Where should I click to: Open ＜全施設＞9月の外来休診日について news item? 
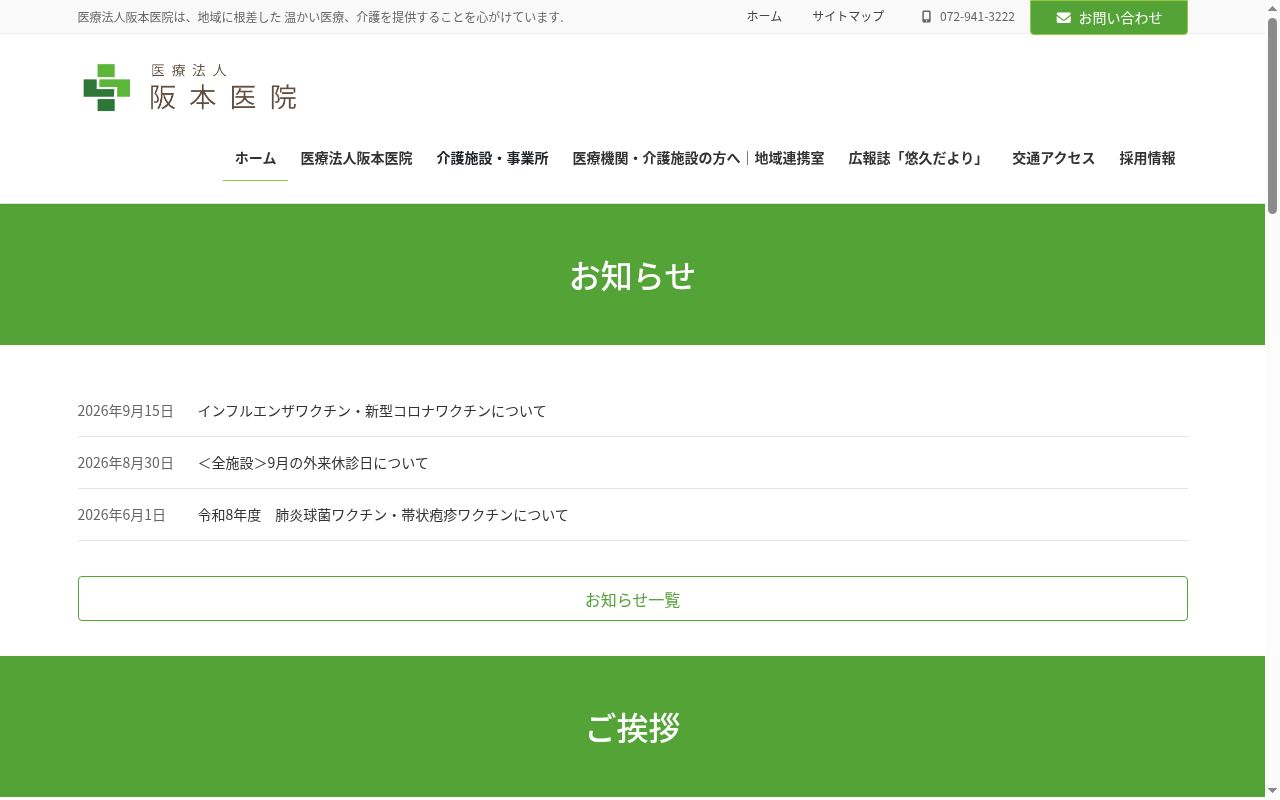[313, 463]
